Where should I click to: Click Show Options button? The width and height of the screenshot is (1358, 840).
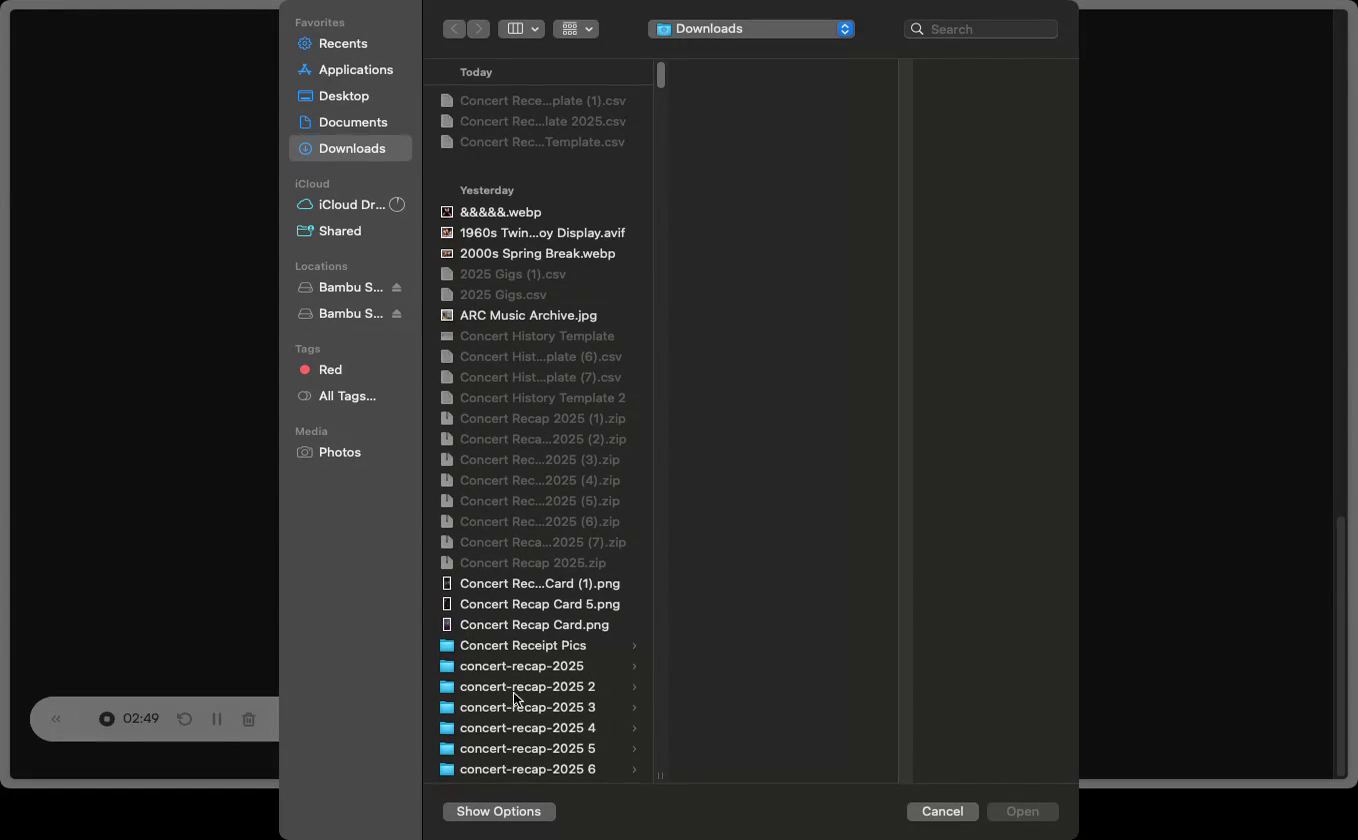click(x=499, y=811)
